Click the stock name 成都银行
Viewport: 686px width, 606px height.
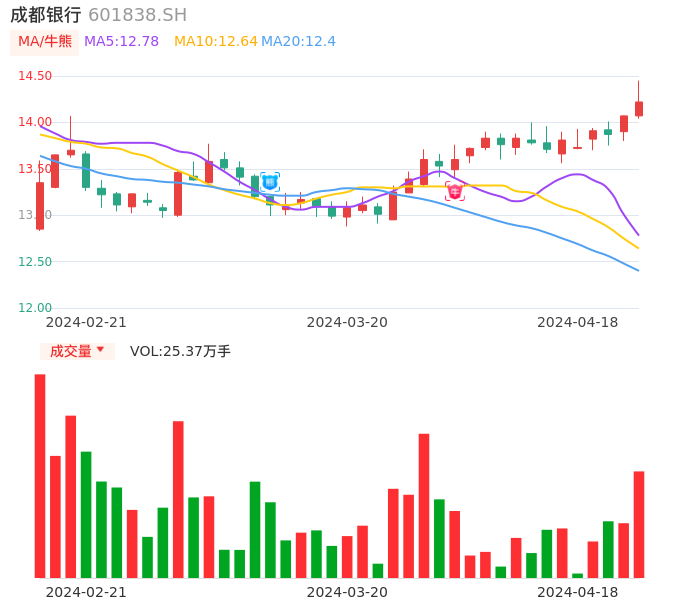click(x=46, y=15)
